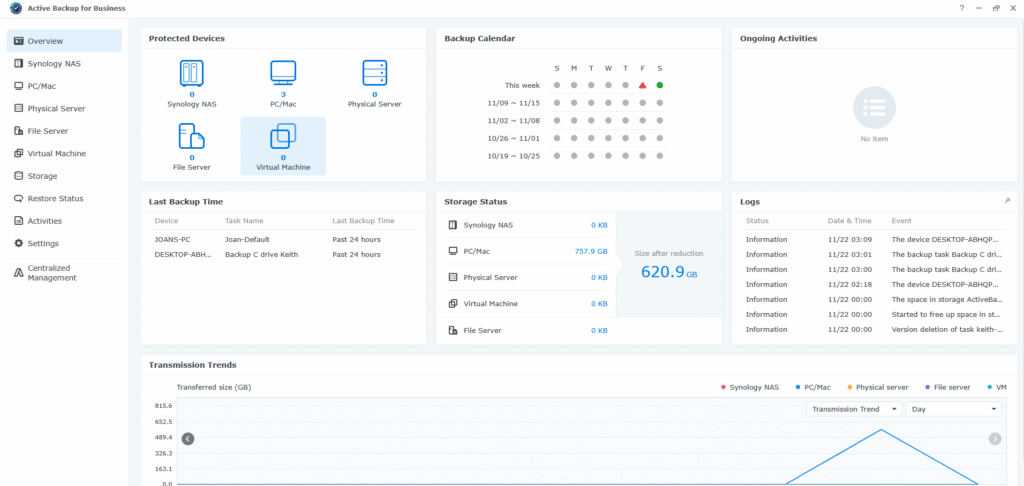Select the PC/Mac protected device icon
The width and height of the screenshot is (1024, 486).
pos(283,74)
